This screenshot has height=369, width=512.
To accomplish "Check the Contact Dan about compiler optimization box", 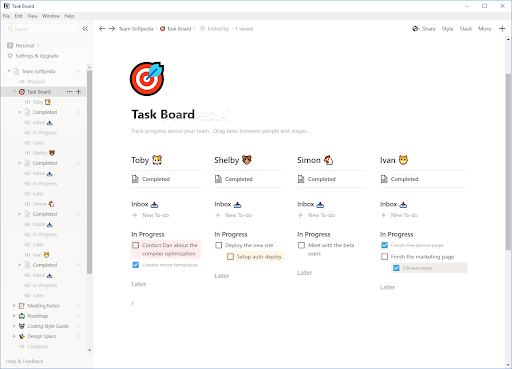I will point(136,245).
